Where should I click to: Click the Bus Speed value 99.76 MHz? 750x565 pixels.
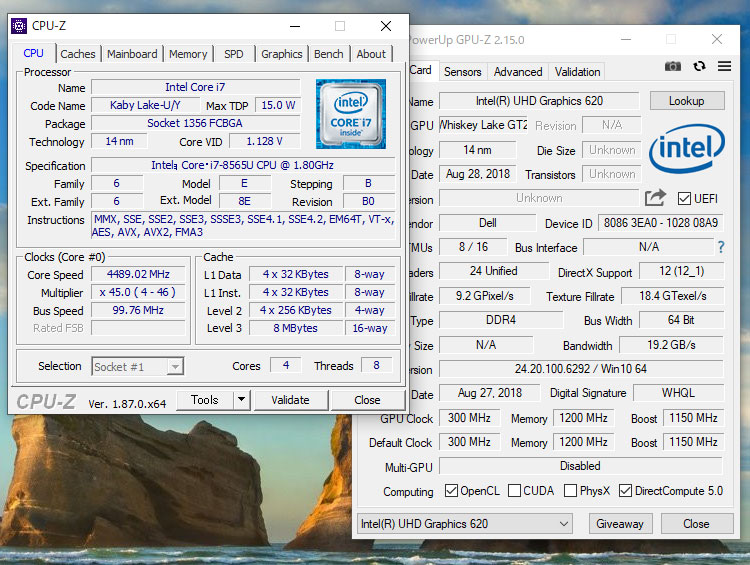coord(138,310)
